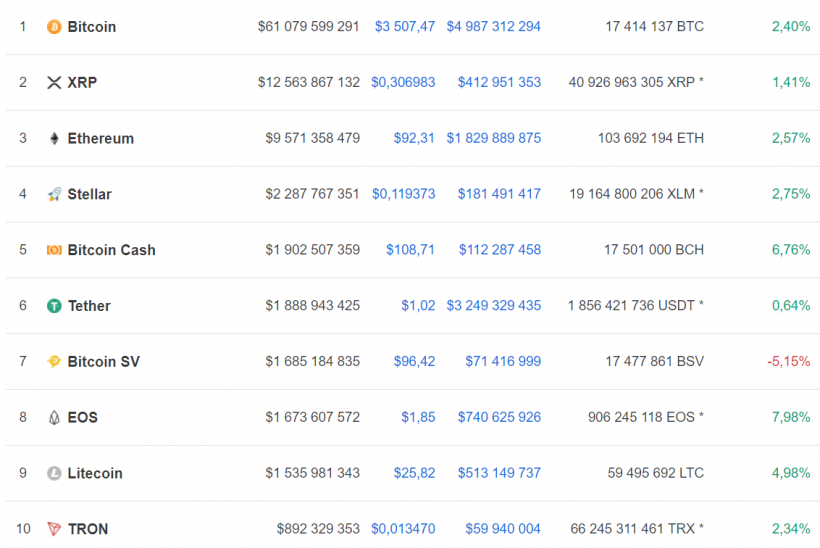
Task: Open the EOS coin name link
Action: (x=83, y=417)
